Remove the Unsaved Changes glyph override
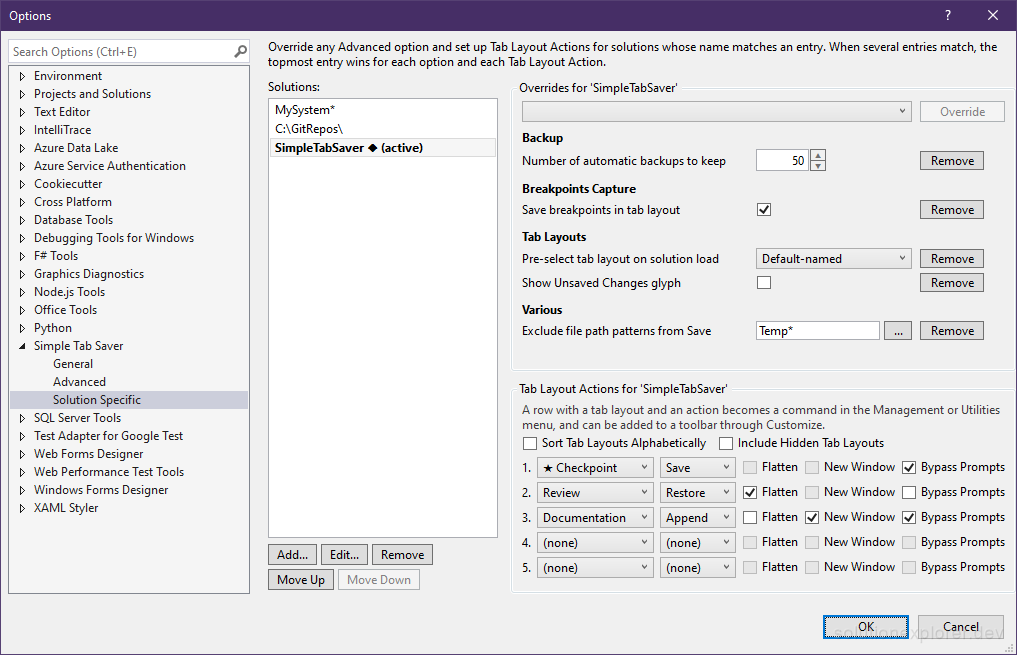Image resolution: width=1017 pixels, height=655 pixels. click(952, 283)
